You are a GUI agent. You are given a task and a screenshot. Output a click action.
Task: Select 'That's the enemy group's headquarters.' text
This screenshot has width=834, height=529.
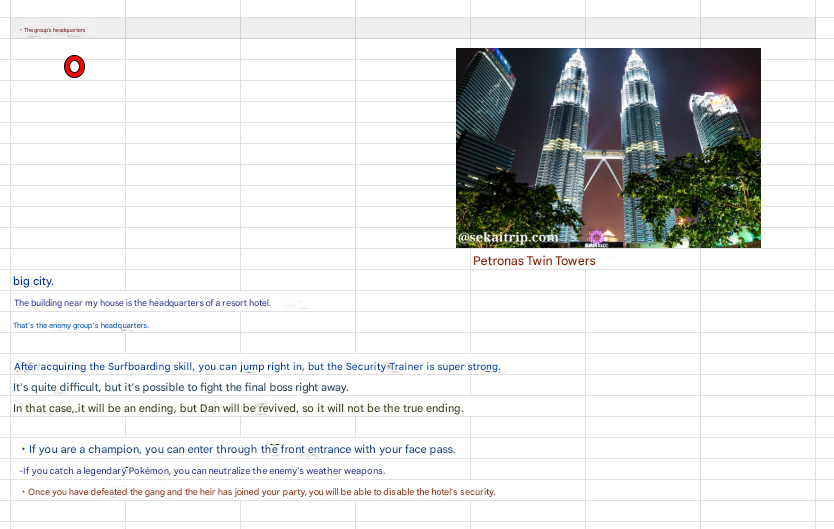tap(81, 325)
